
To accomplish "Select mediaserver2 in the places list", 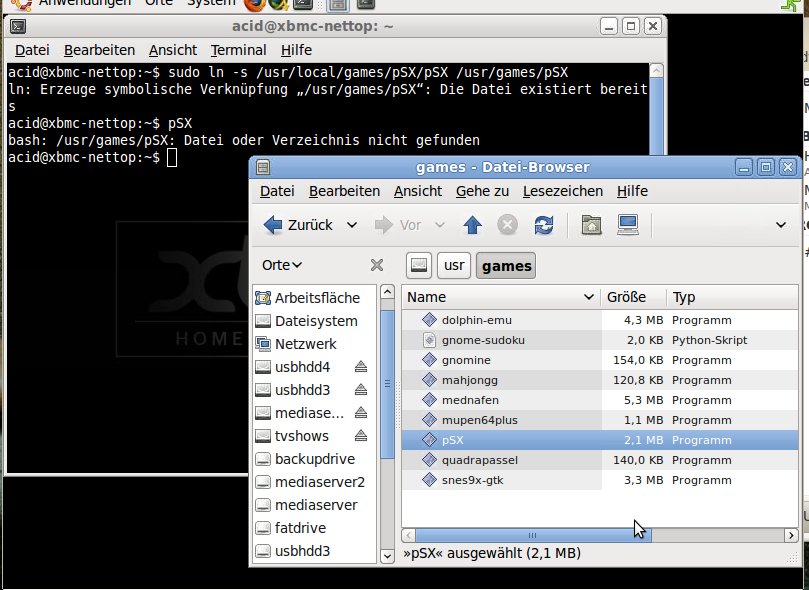I will click(x=315, y=482).
